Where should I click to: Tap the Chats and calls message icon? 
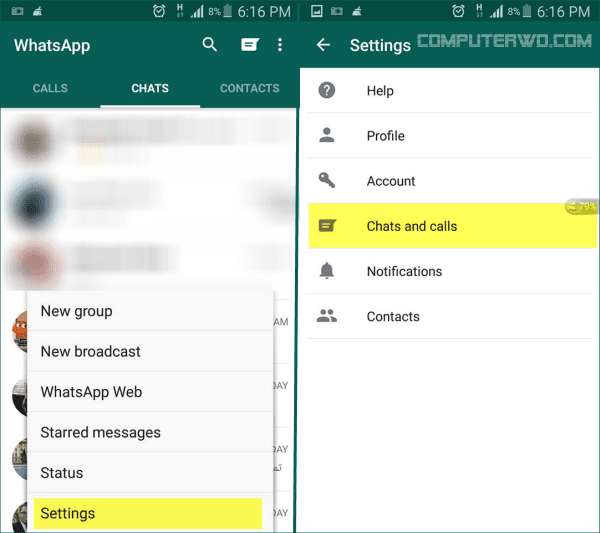point(327,226)
